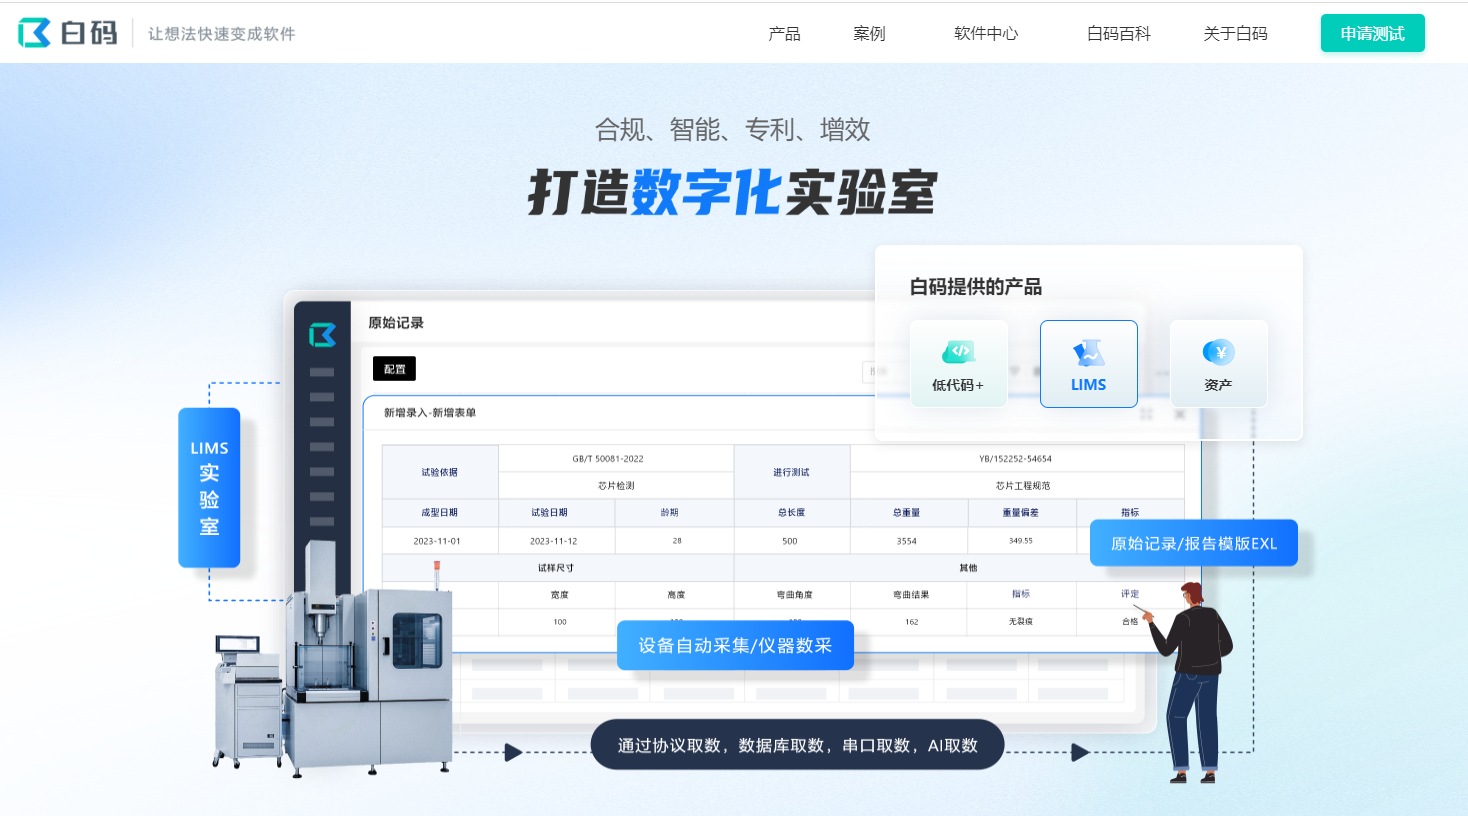Click the mockup sidebar logo icon
Viewport: 1468px width, 816px height.
[x=322, y=335]
